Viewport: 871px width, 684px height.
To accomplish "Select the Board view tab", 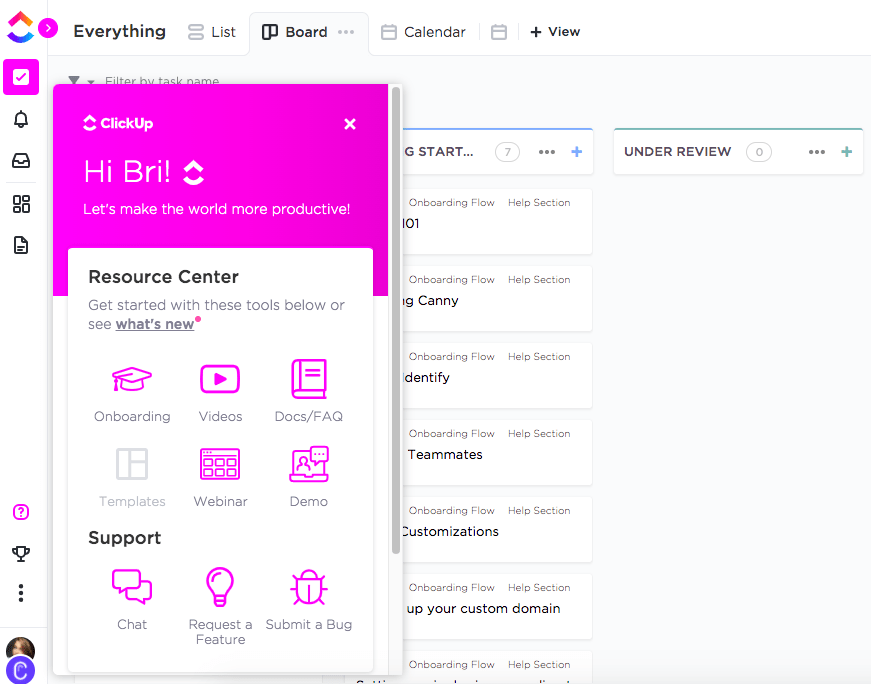I will tap(294, 32).
